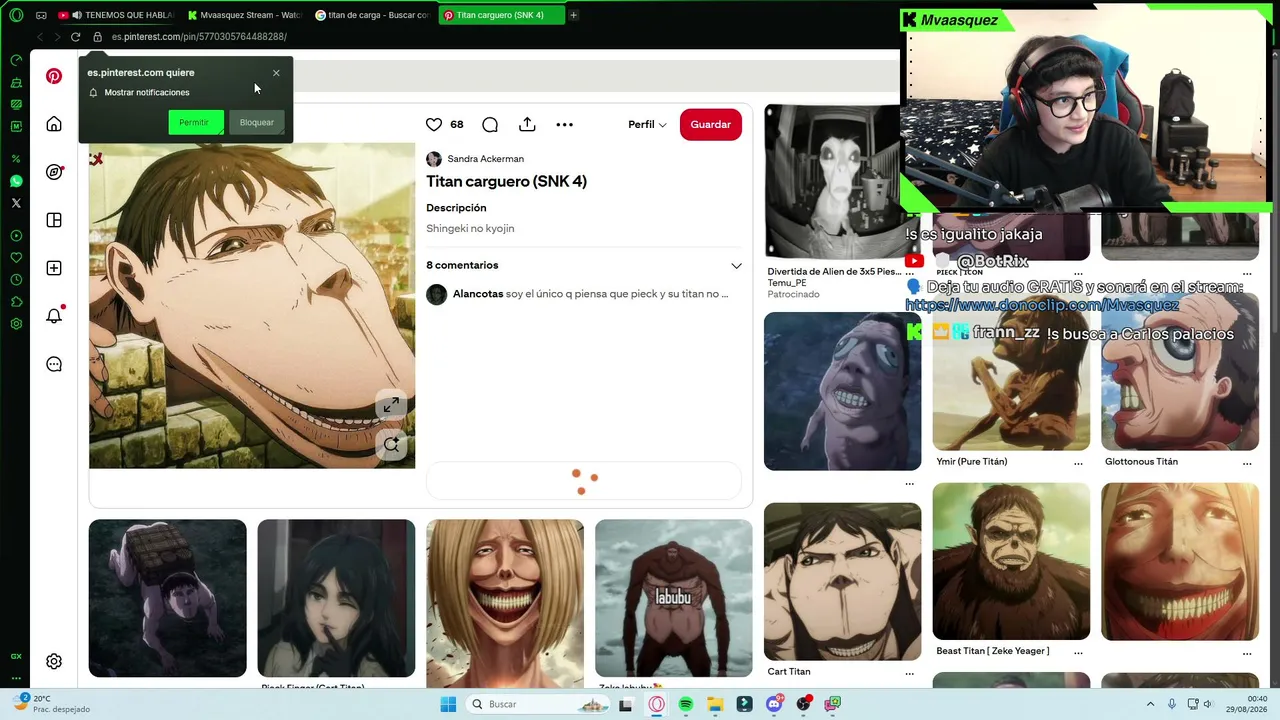Open the Cart Titan pin thumbnail

[843, 581]
